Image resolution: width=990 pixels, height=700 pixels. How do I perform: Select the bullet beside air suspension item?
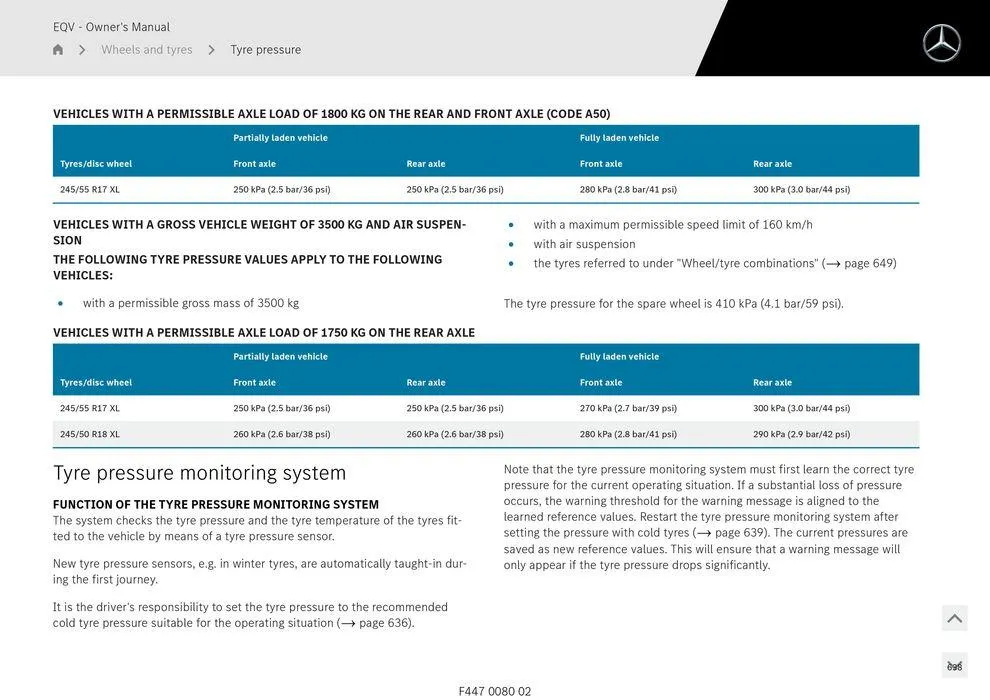(x=511, y=243)
